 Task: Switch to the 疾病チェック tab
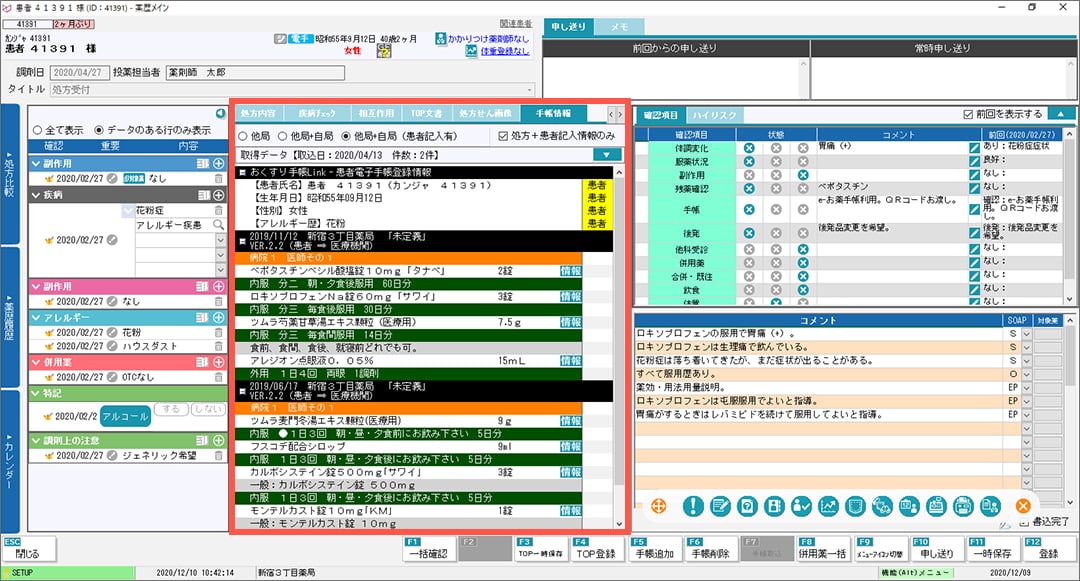pos(317,114)
